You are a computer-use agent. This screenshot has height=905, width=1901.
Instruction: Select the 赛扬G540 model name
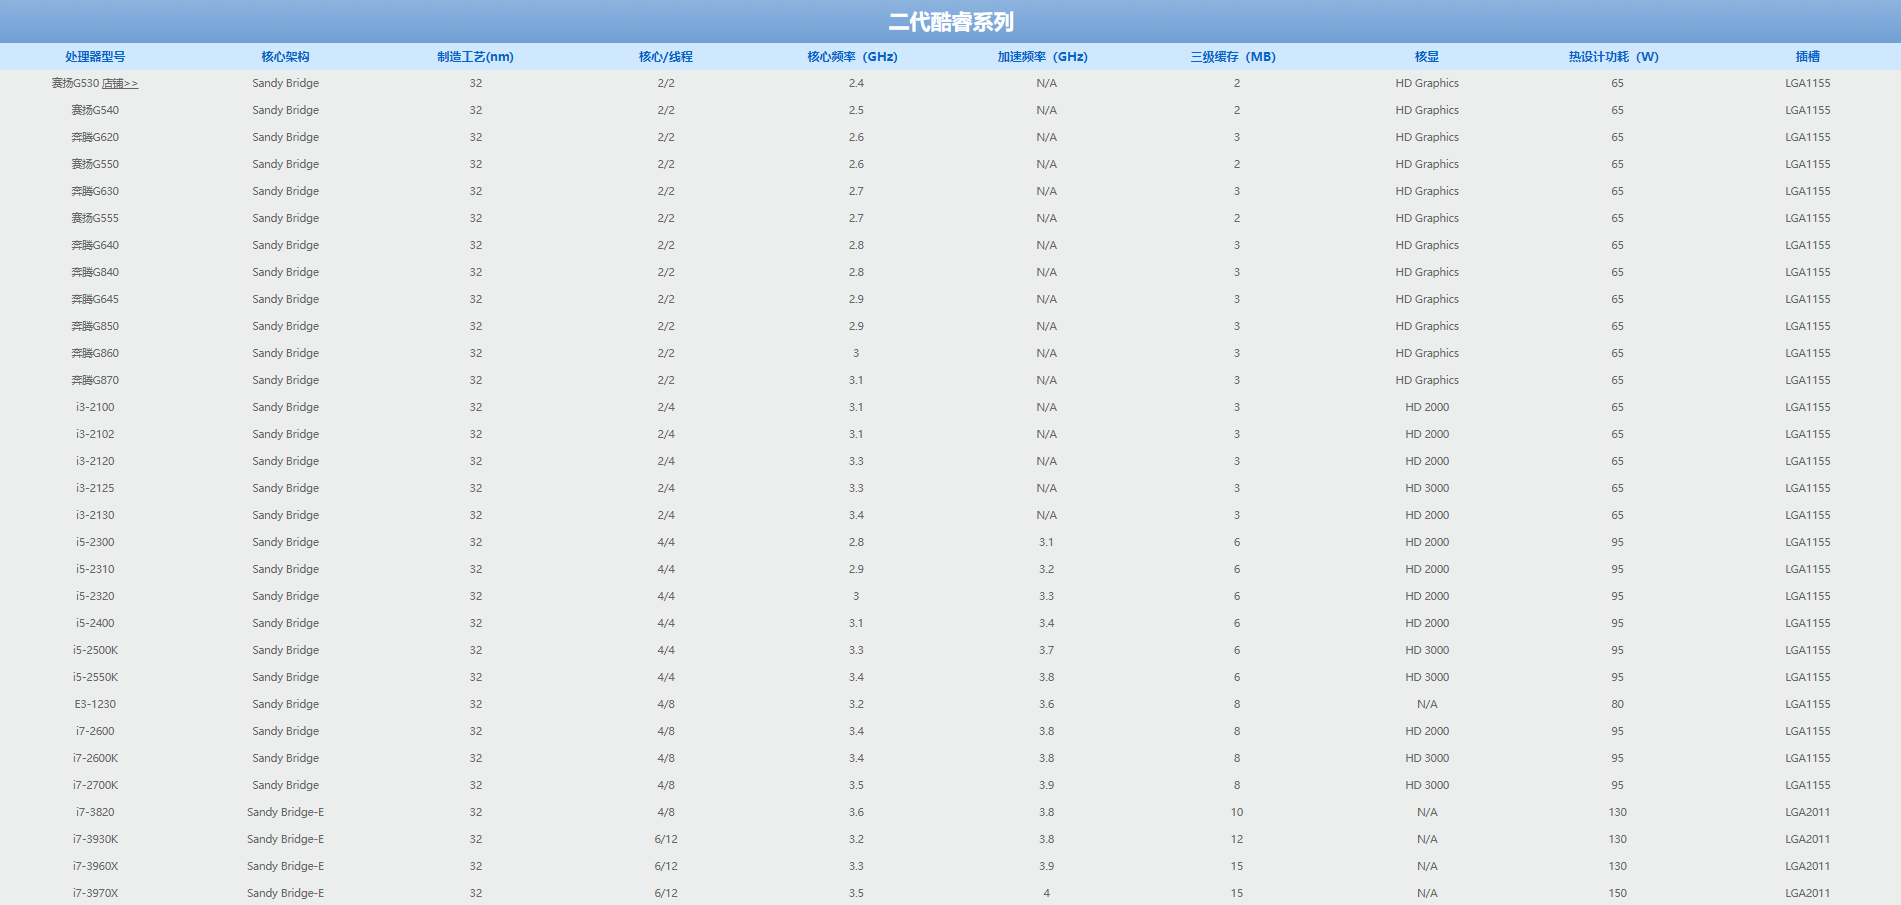click(95, 110)
